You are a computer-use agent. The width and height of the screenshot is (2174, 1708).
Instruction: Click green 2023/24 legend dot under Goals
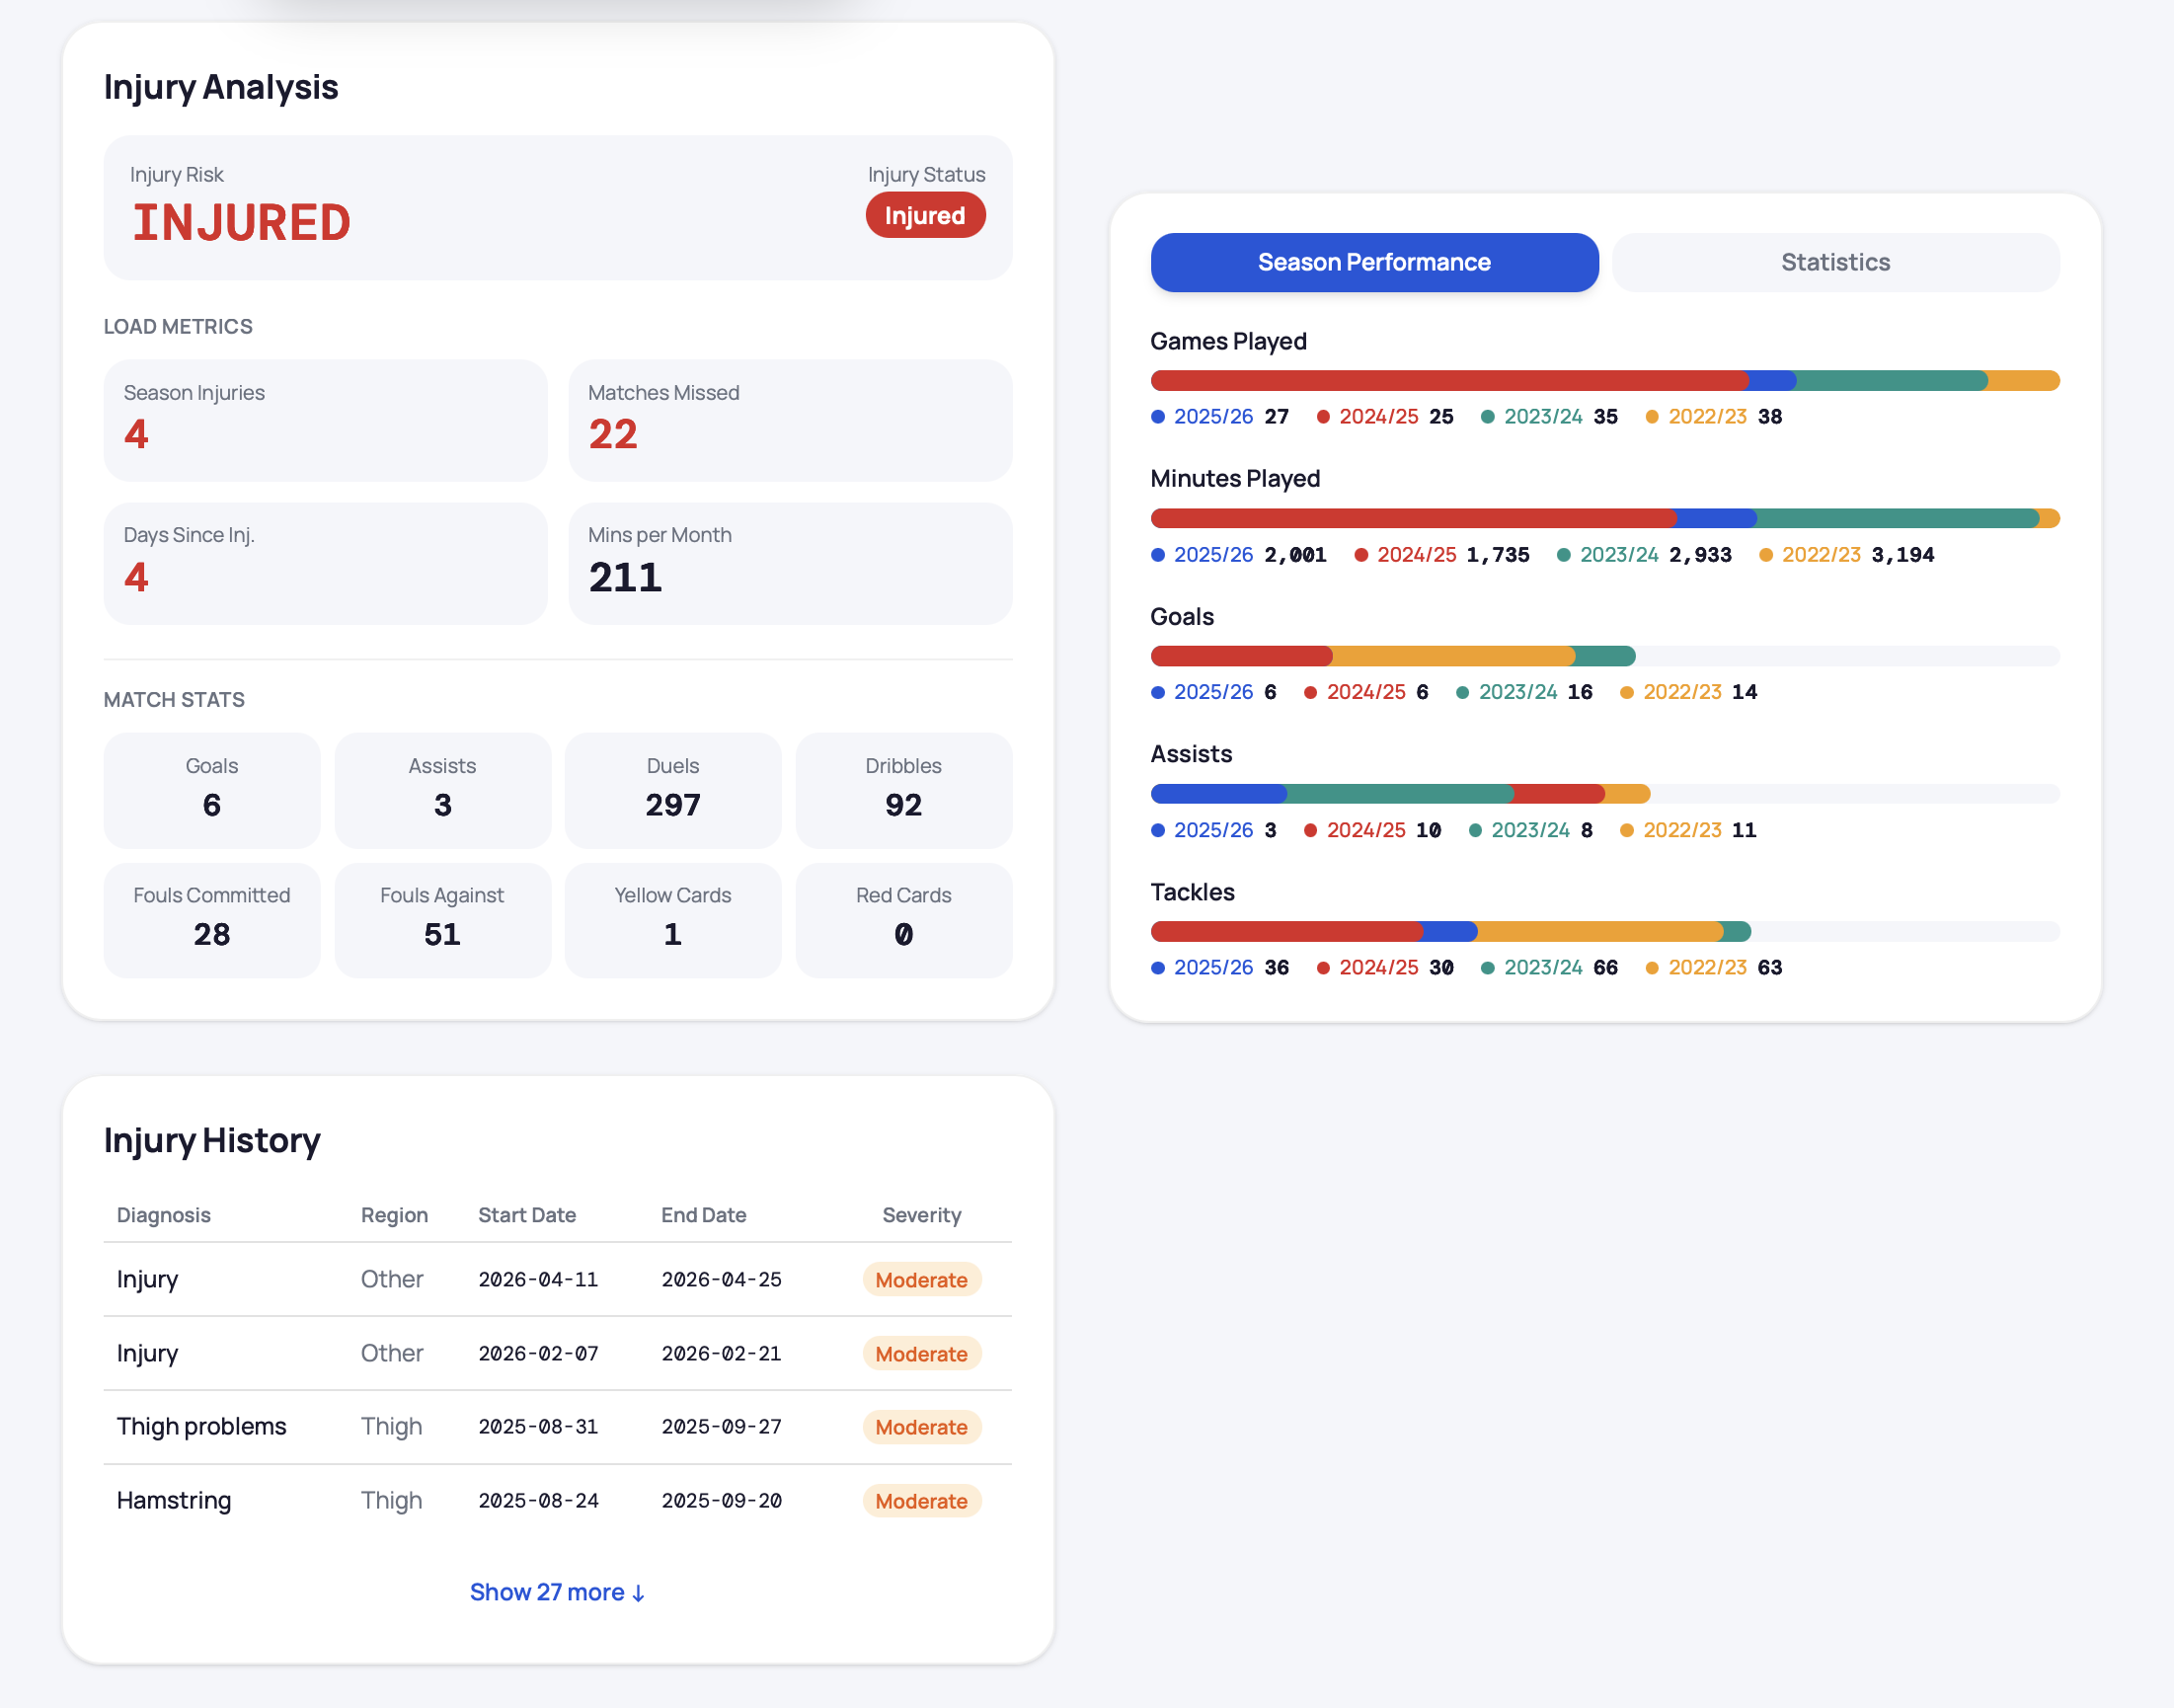(x=1462, y=692)
